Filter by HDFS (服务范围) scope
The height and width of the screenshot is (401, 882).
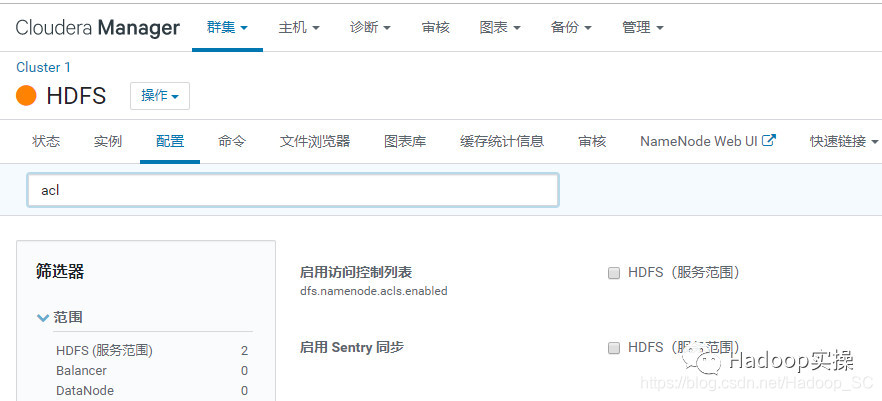(x=104, y=351)
